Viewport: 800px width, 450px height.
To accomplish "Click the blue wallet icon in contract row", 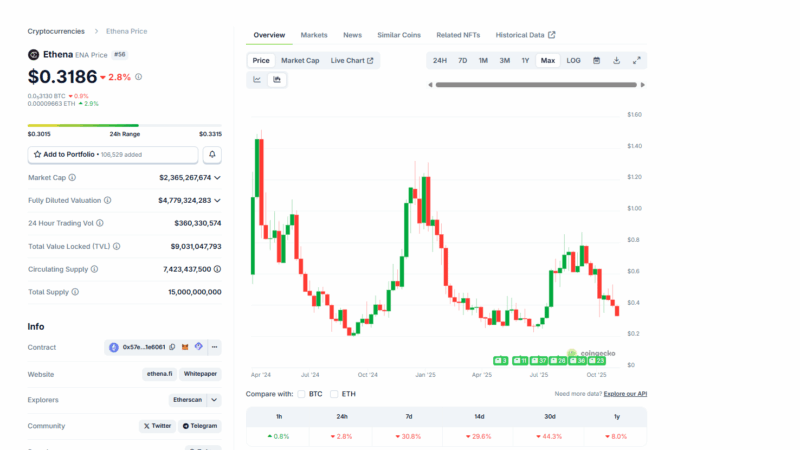I will (x=198, y=347).
